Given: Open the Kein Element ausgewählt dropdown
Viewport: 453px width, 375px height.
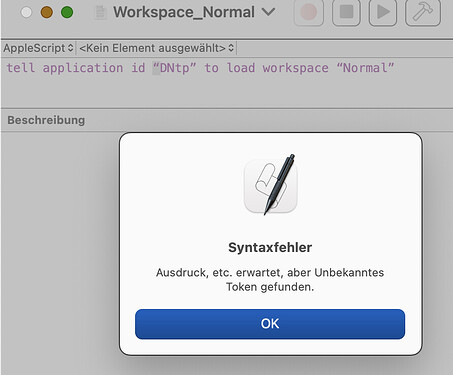Looking at the screenshot, I should click(156, 48).
